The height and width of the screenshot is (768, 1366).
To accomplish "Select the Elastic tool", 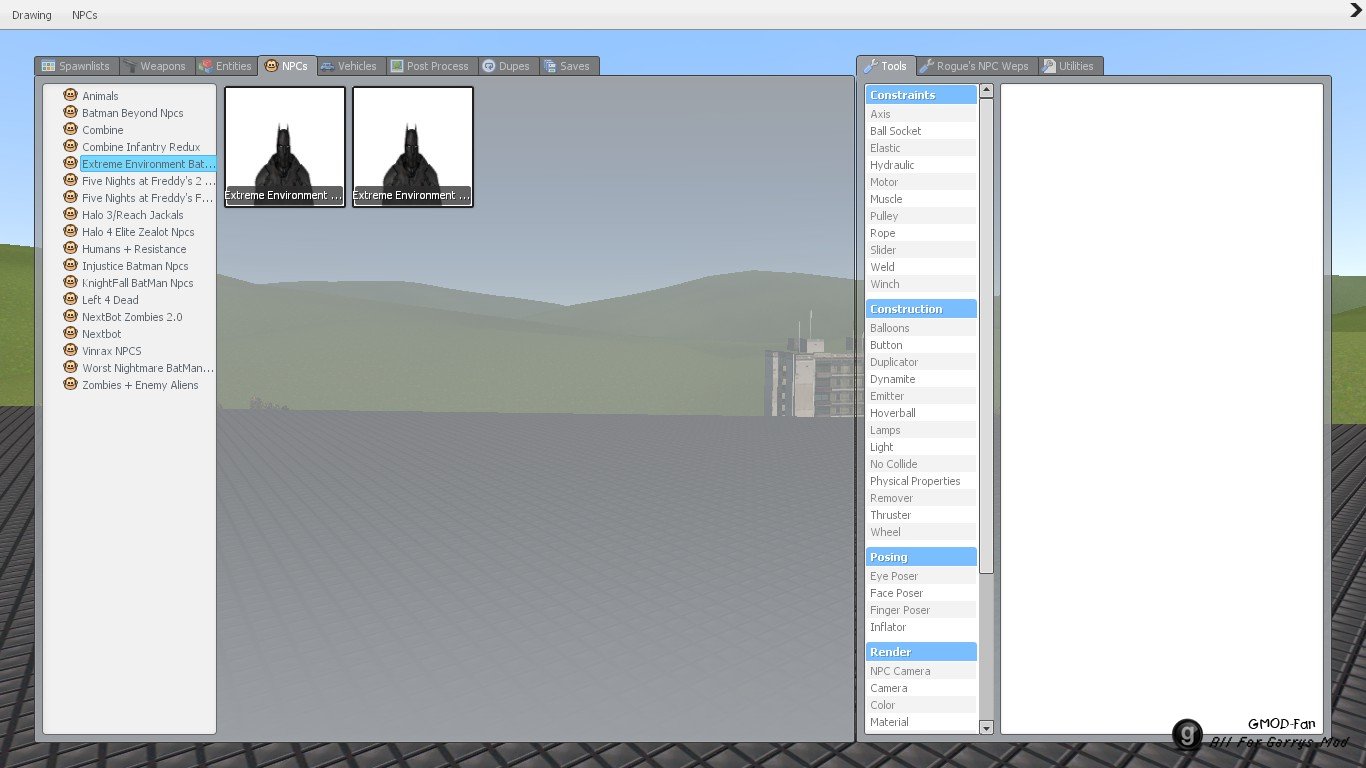I will pos(921,148).
